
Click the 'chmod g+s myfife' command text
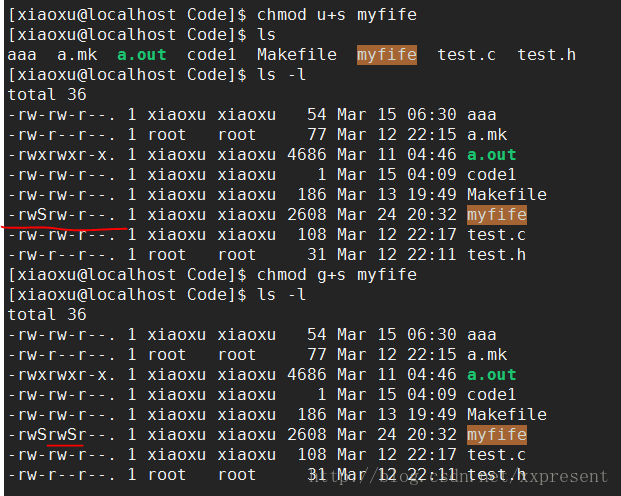click(x=337, y=275)
